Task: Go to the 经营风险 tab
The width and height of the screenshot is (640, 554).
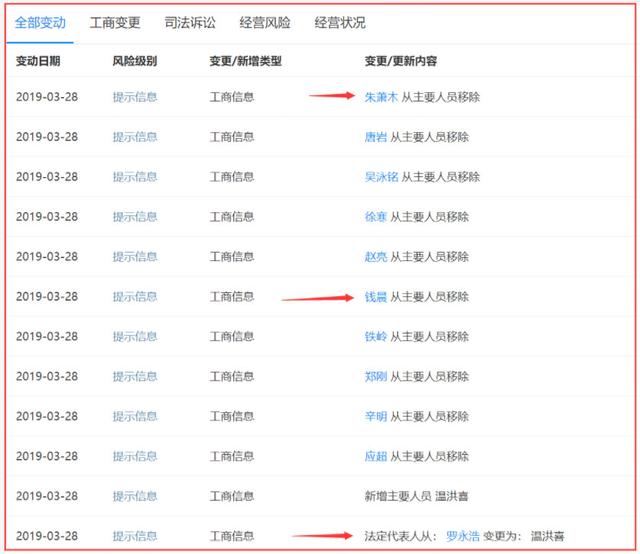Action: pyautogui.click(x=265, y=22)
